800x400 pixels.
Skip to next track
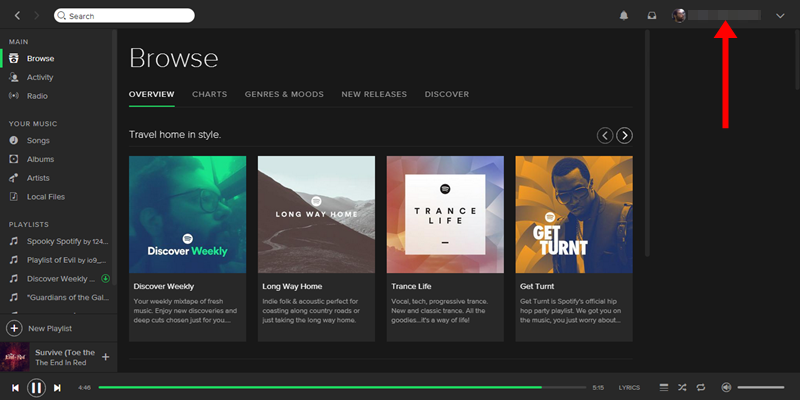pyautogui.click(x=57, y=388)
